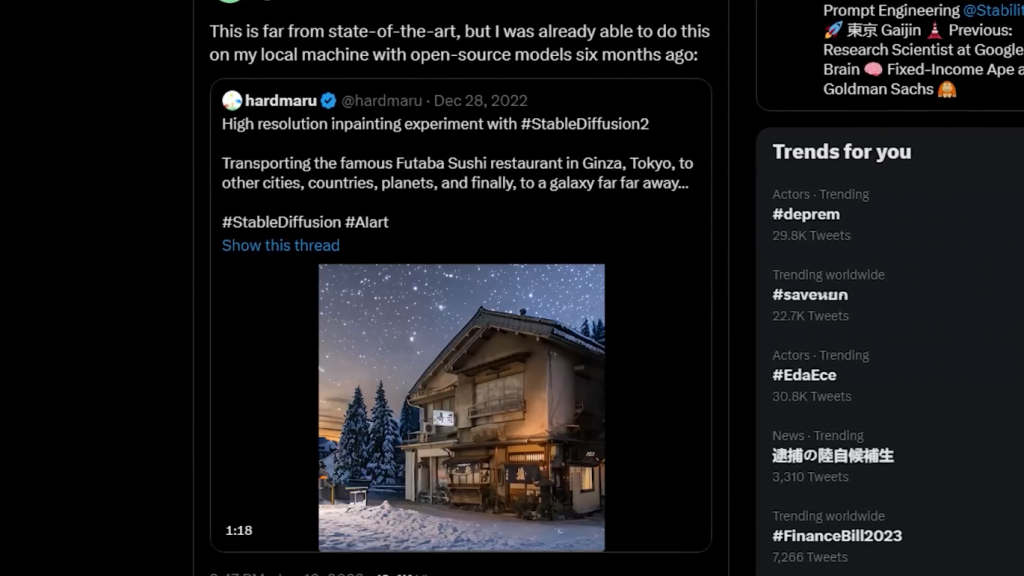Click hardmaru's profile avatar in quoted tweet
The image size is (1024, 576).
click(232, 100)
